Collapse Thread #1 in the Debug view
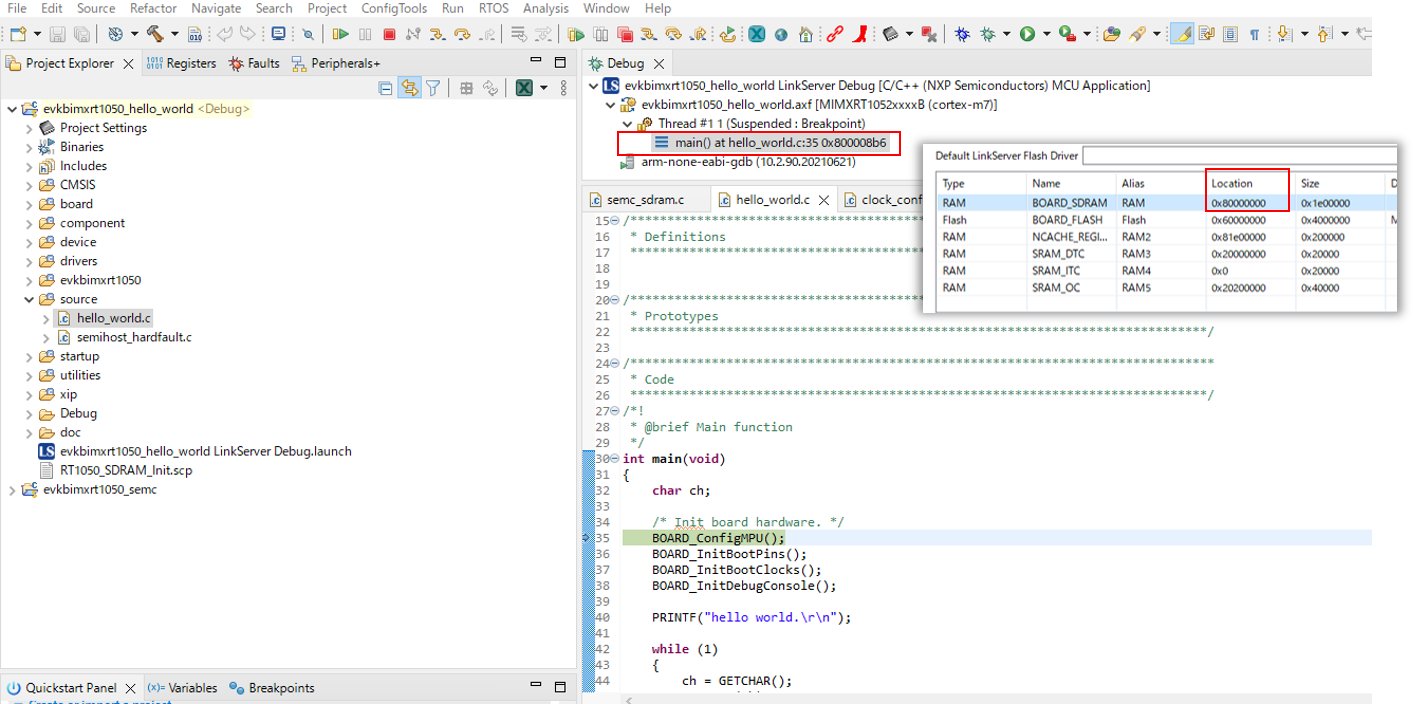Screen dimensions: 1413x704 click(x=627, y=124)
